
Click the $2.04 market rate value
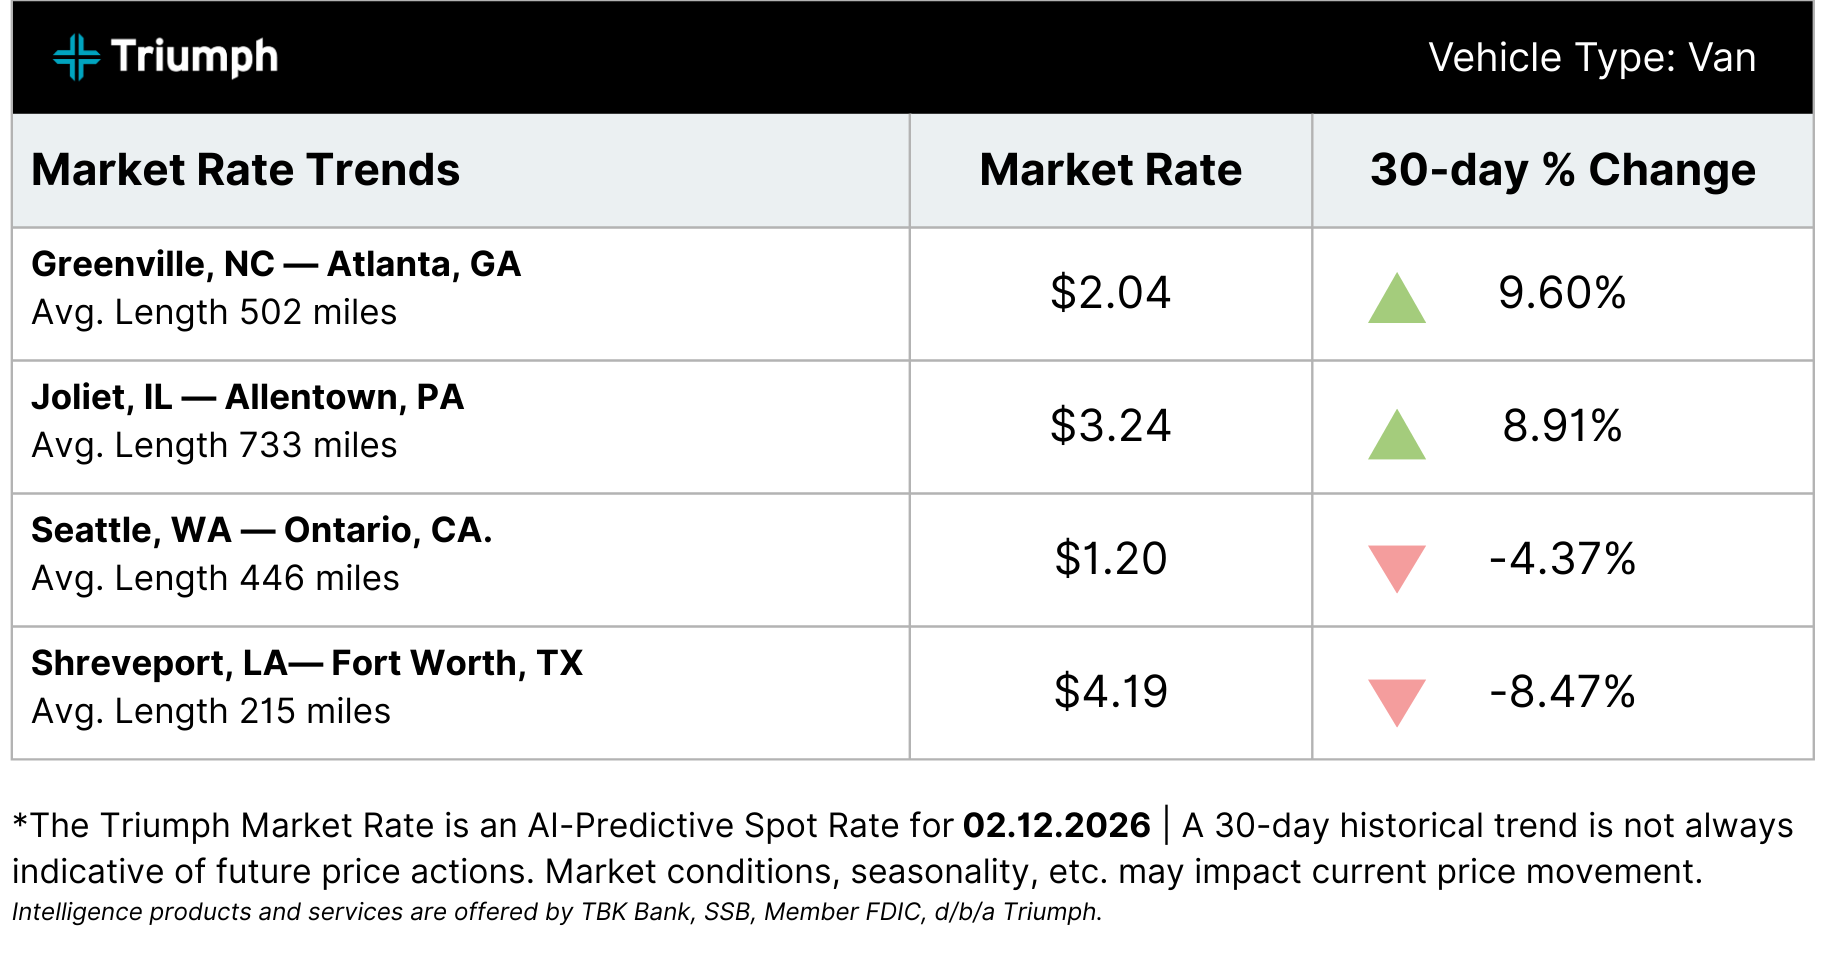tap(1110, 293)
